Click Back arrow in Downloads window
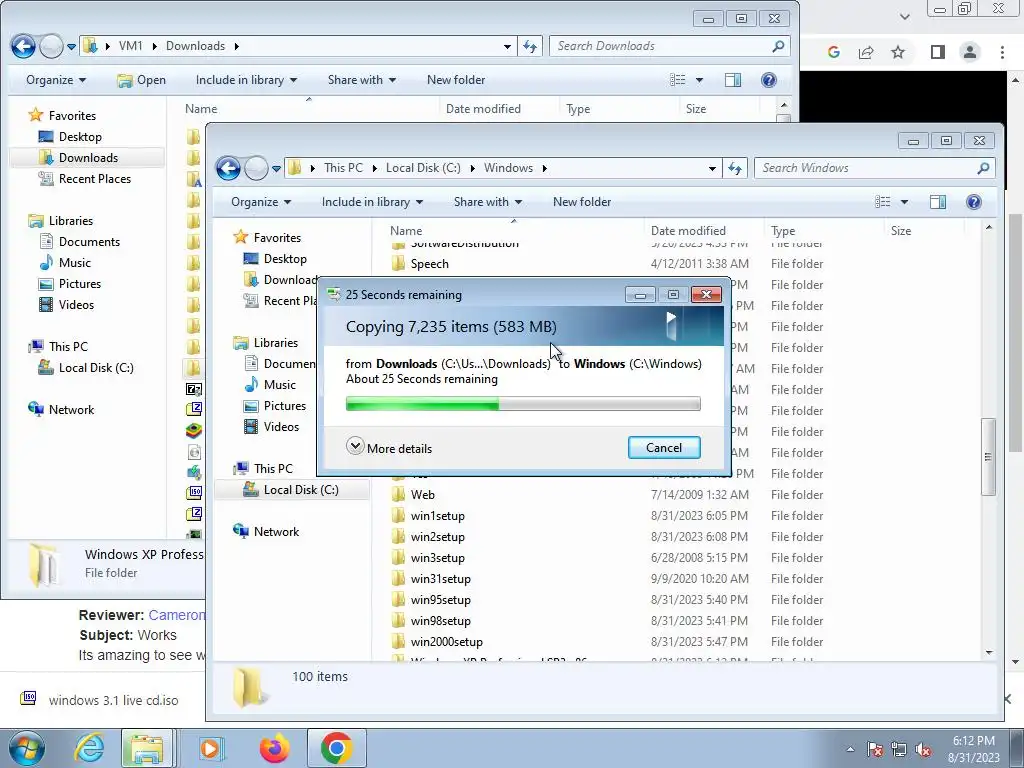 [x=24, y=46]
